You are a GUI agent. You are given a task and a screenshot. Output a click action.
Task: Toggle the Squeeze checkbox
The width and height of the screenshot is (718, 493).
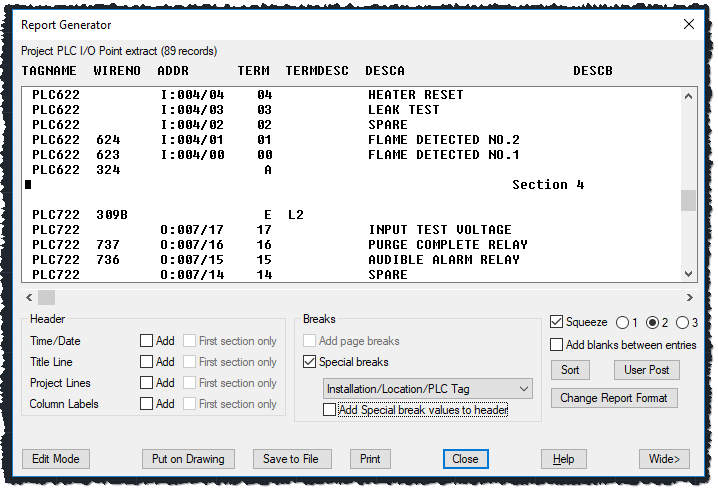pyautogui.click(x=556, y=322)
